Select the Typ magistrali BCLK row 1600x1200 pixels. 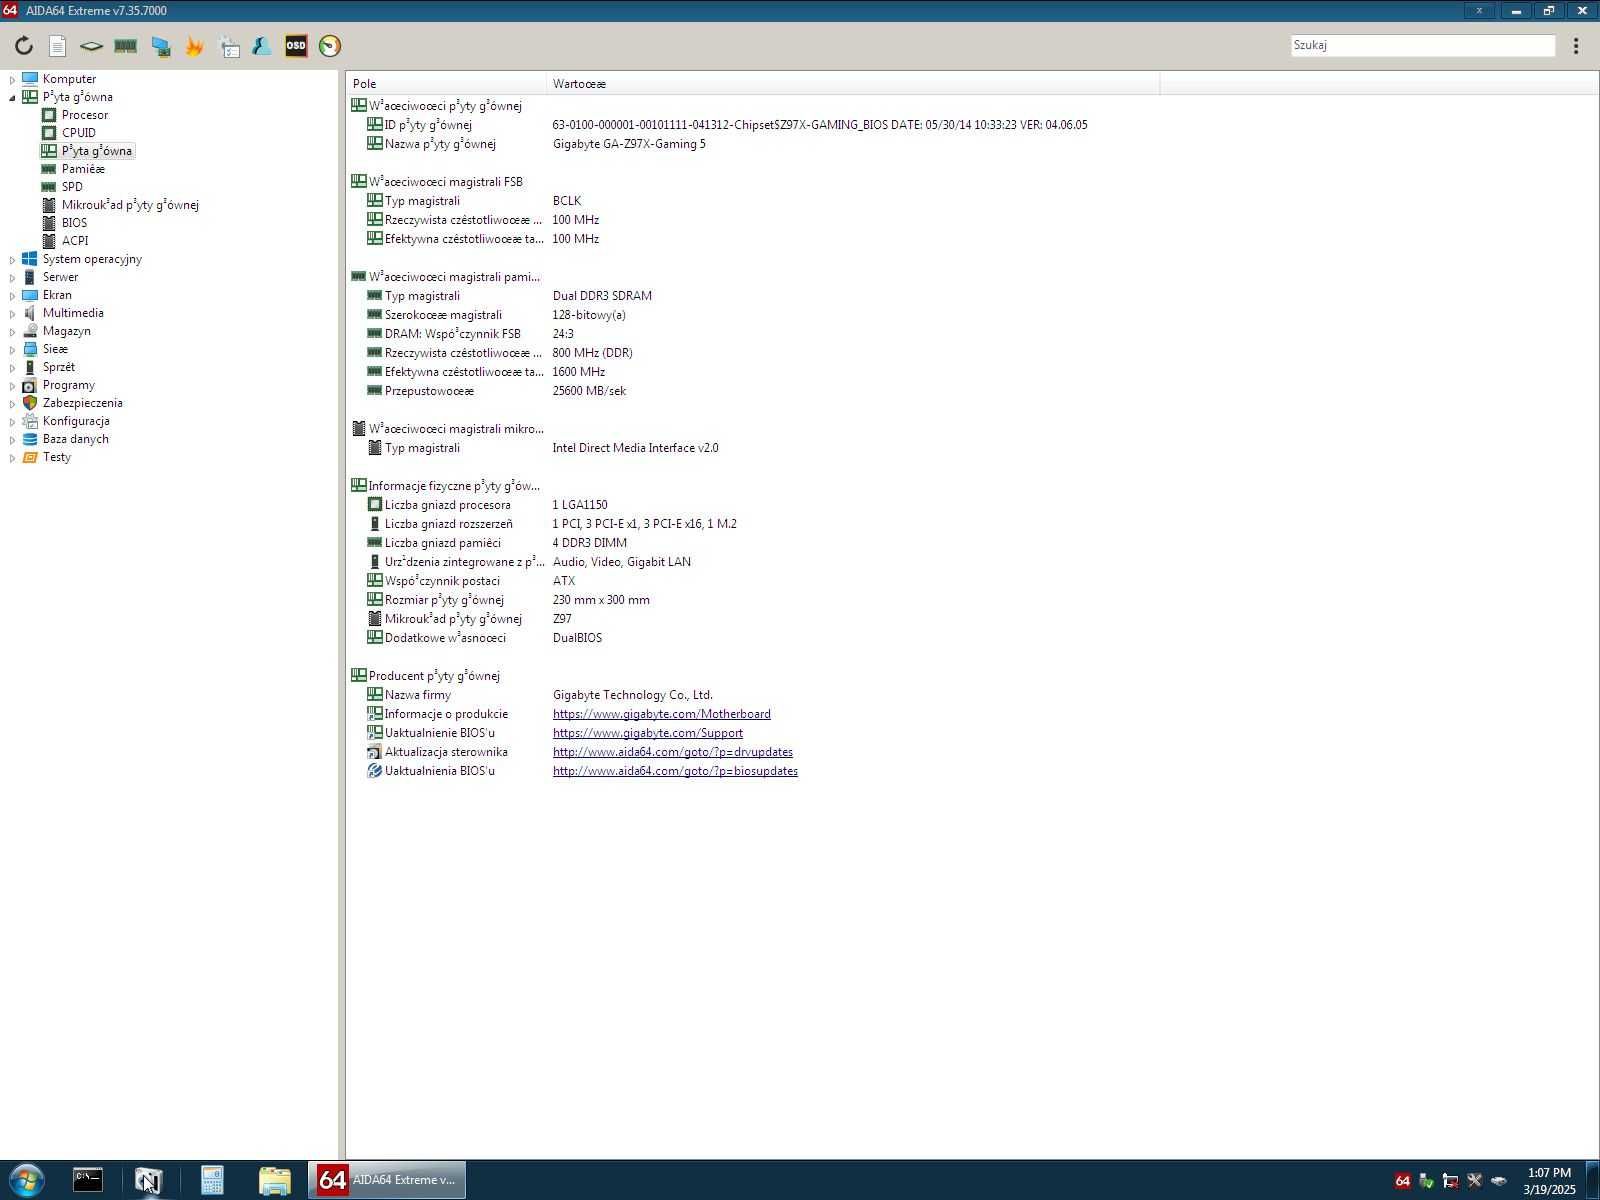473,201
